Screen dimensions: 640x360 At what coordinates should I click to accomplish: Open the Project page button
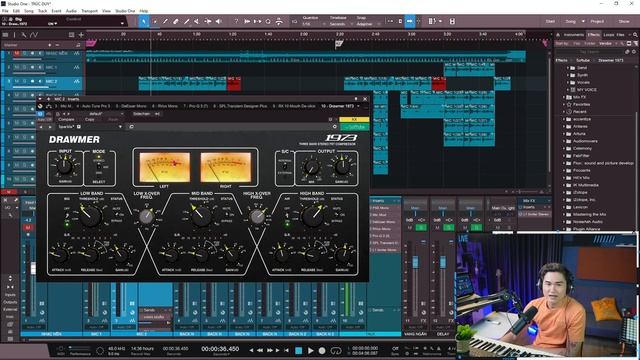tap(597, 21)
